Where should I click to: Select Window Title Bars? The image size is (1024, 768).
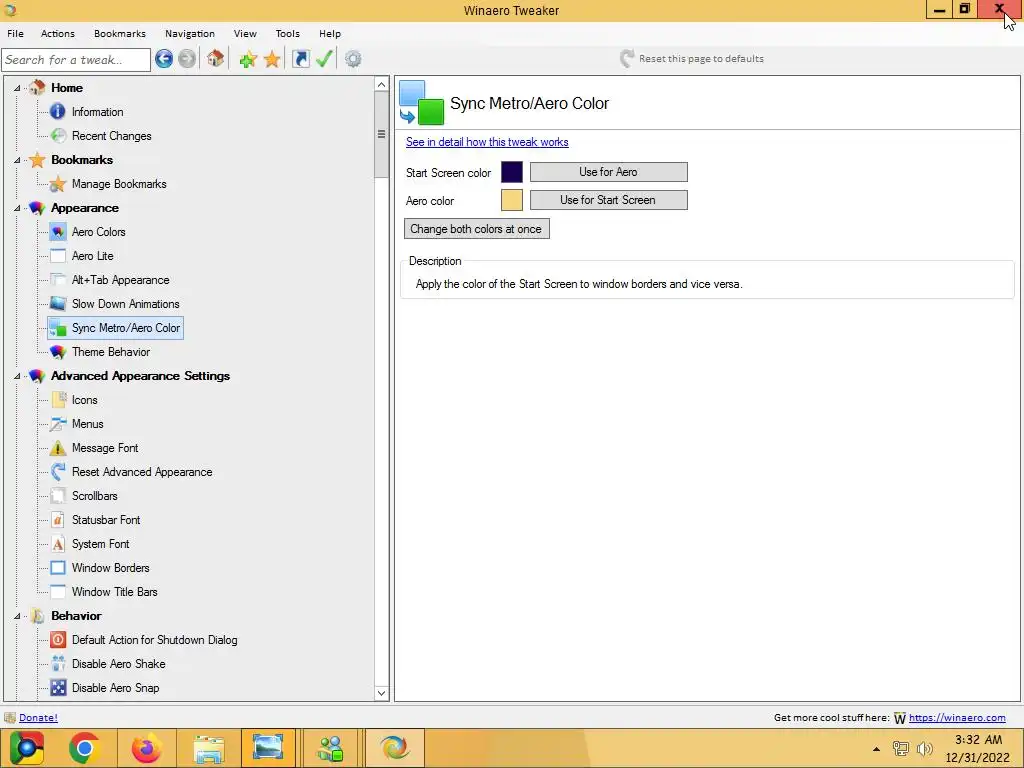pos(115,592)
